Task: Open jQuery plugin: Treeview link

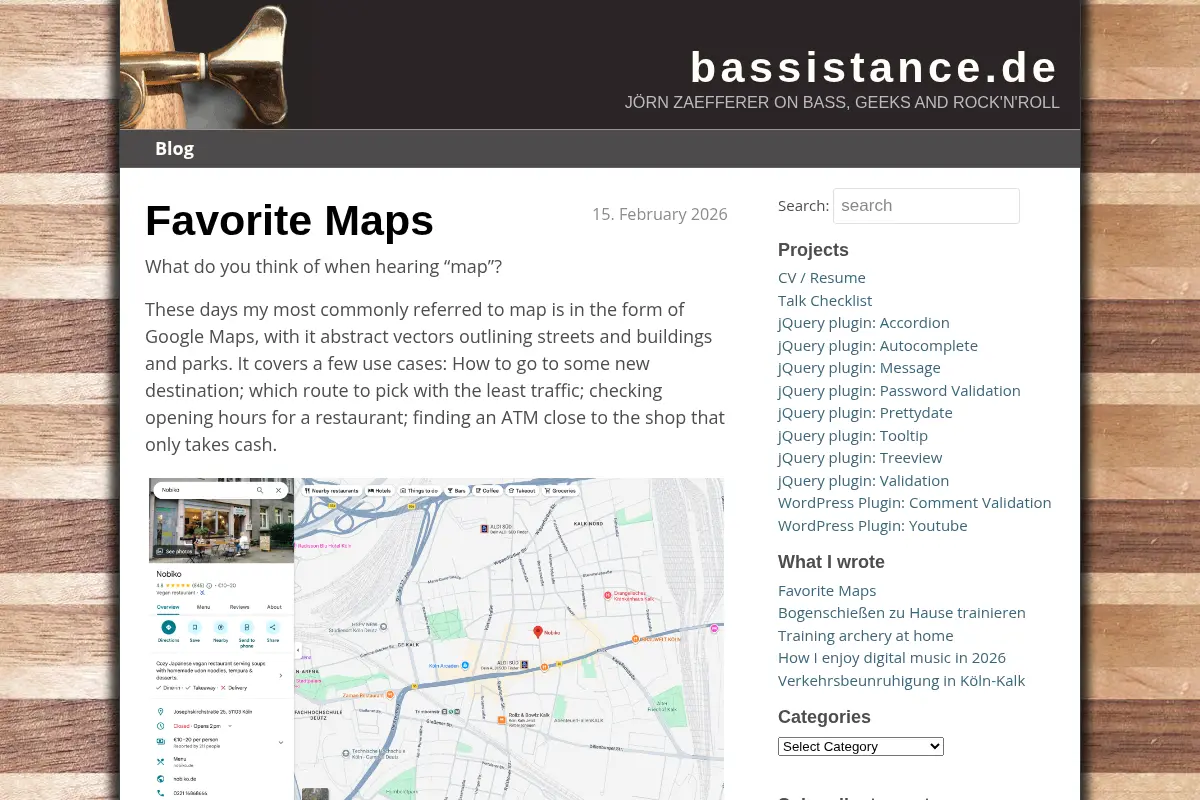Action: (x=860, y=458)
